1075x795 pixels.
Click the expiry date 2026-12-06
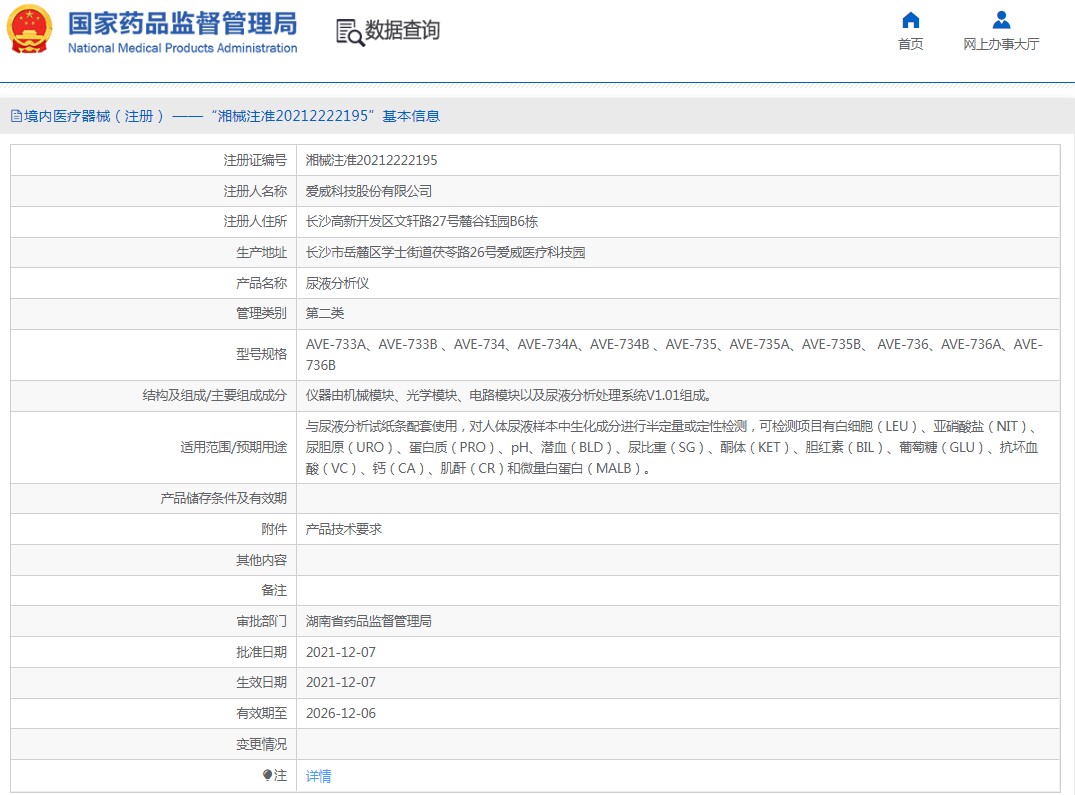click(x=340, y=713)
